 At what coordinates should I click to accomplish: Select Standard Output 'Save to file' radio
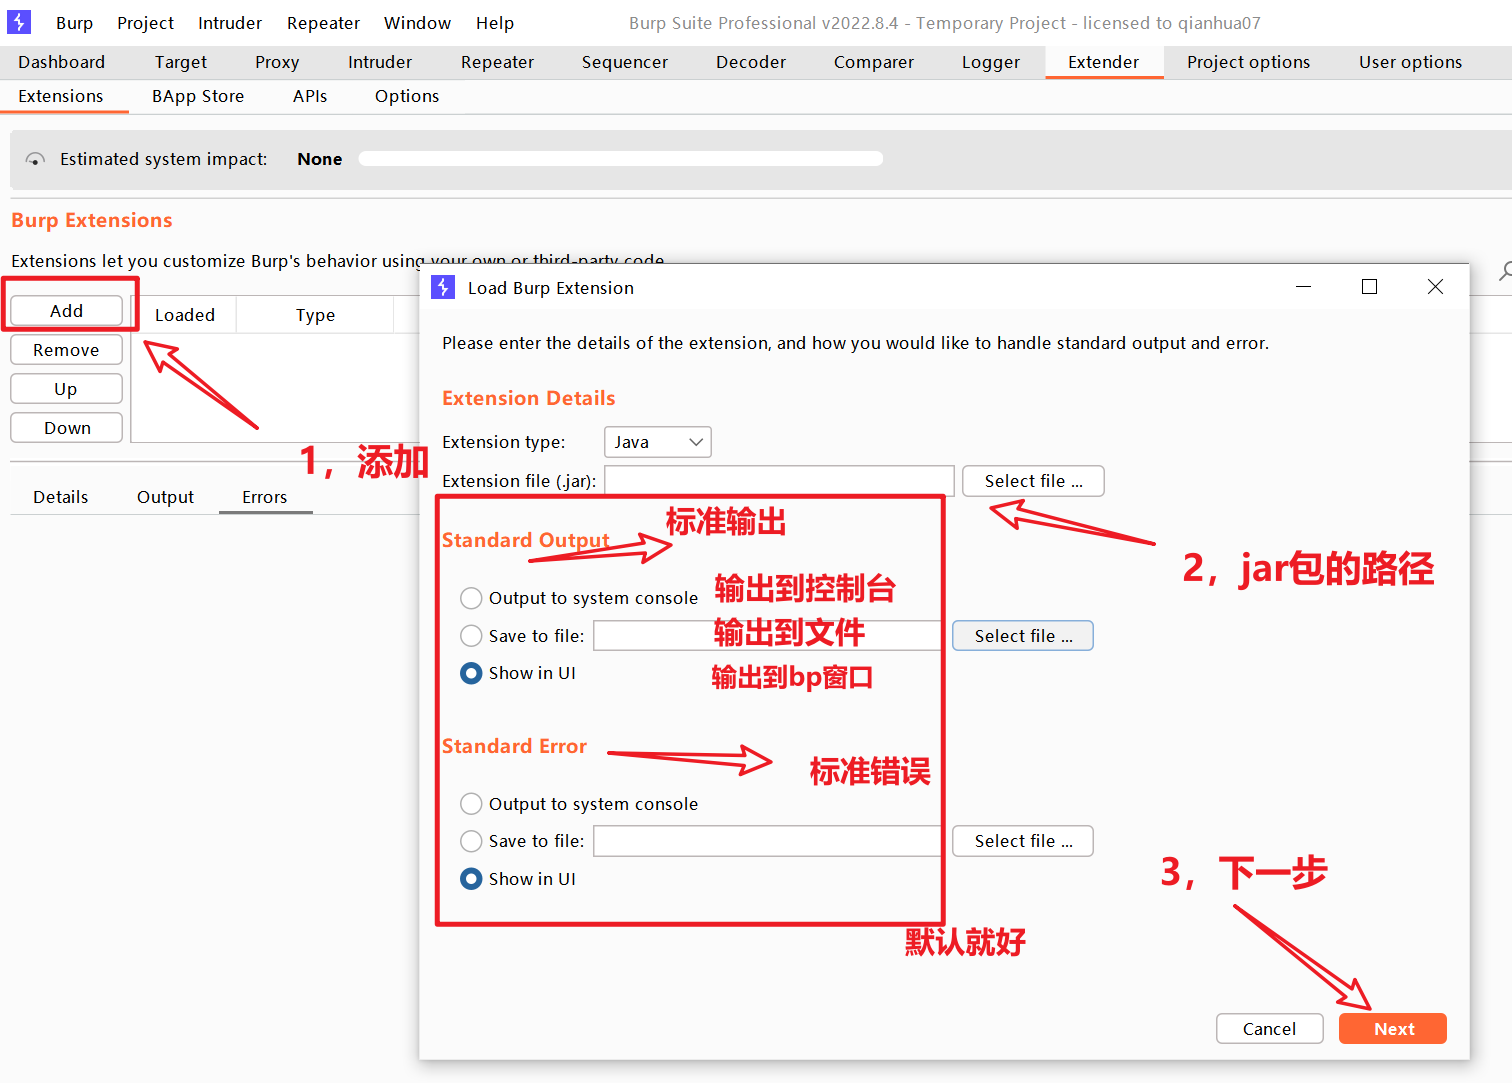click(x=471, y=636)
